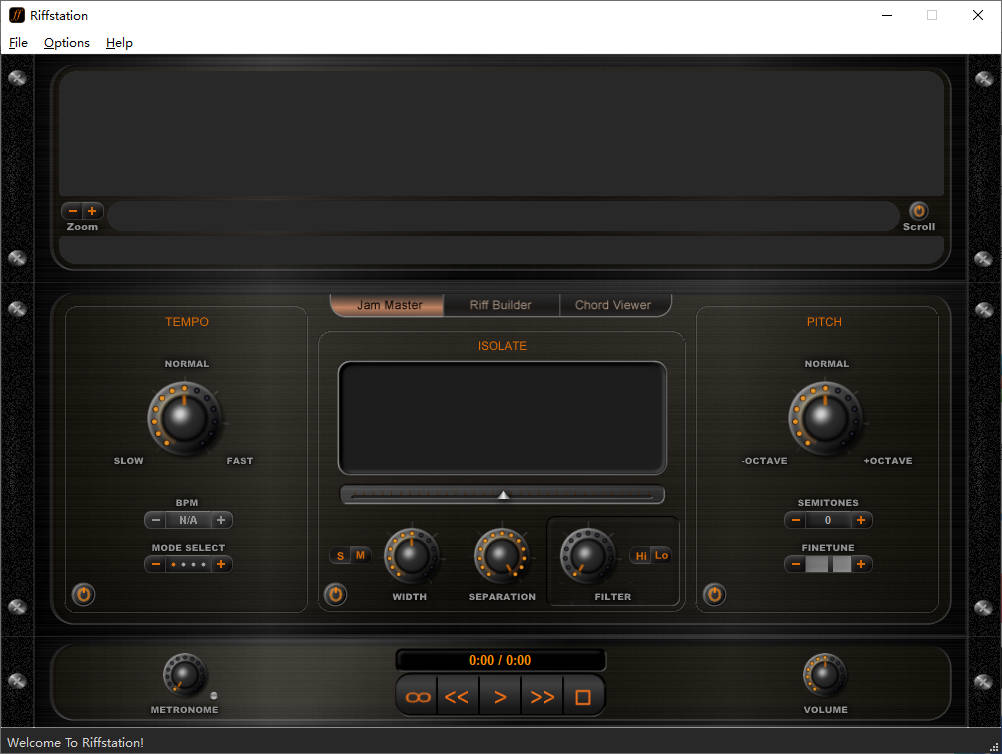Click the waveform display area
The height and width of the screenshot is (754, 1002).
[501, 133]
